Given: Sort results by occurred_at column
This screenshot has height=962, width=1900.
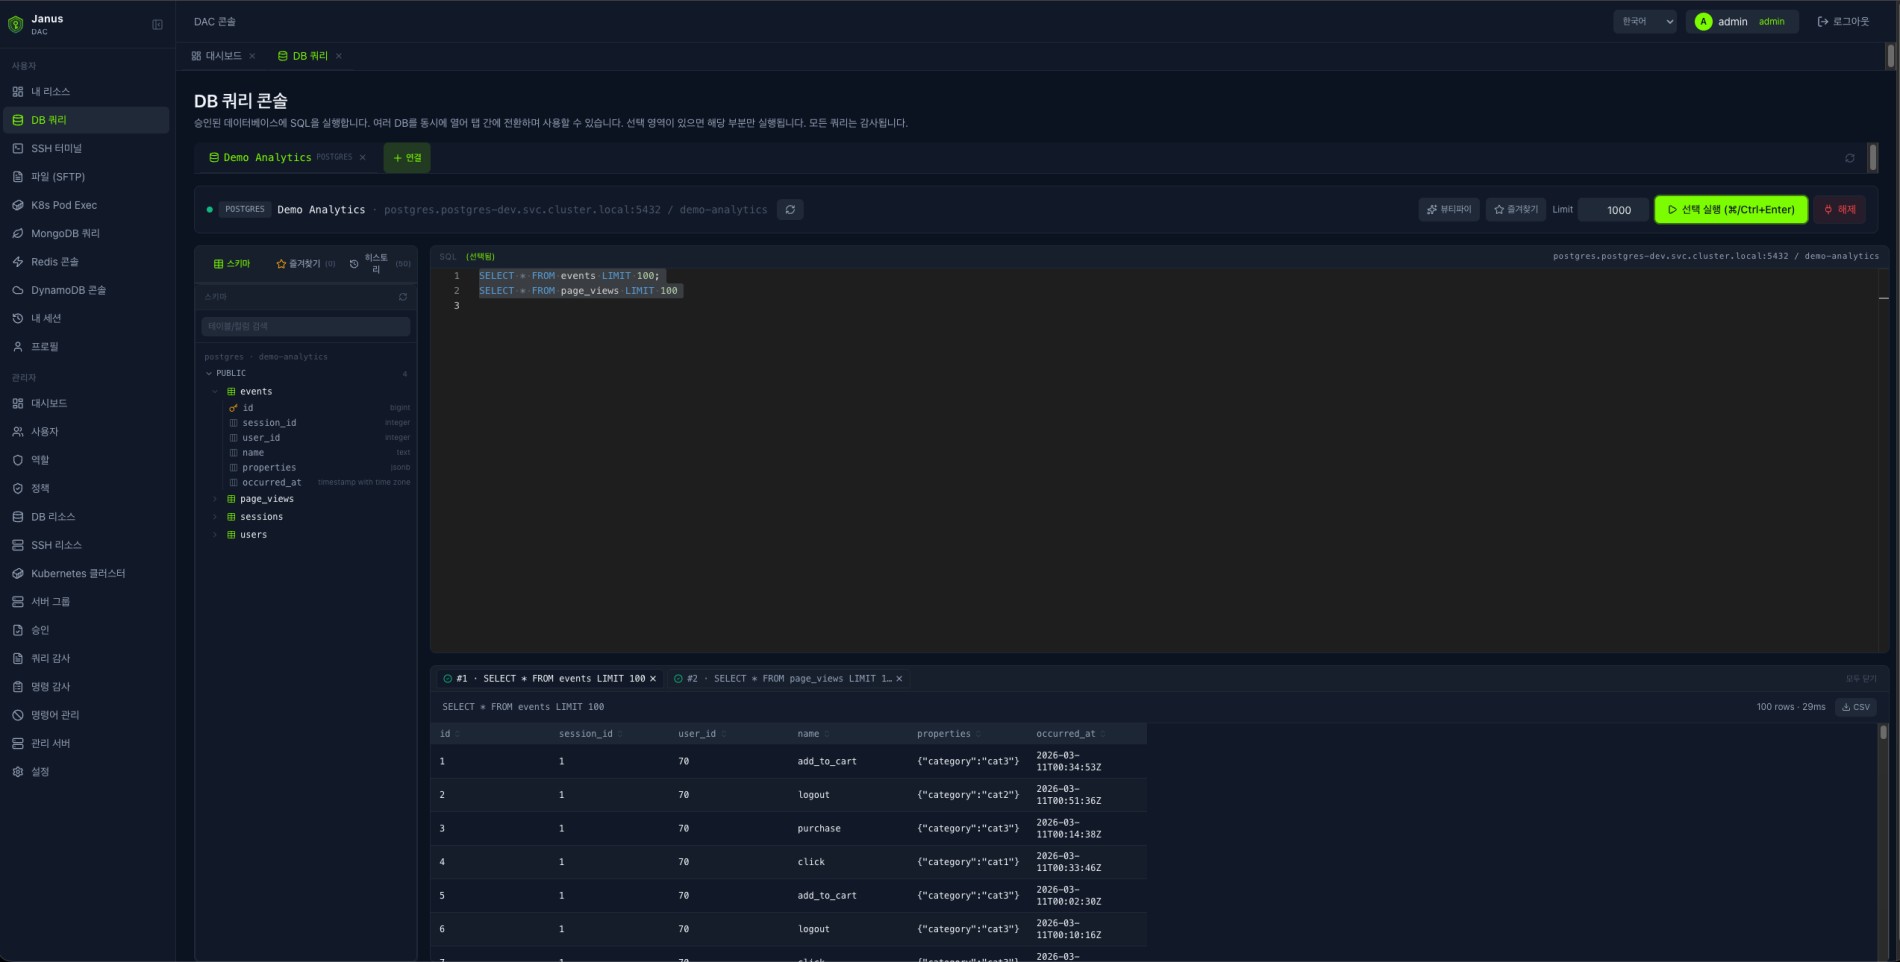Looking at the screenshot, I should [x=1071, y=734].
